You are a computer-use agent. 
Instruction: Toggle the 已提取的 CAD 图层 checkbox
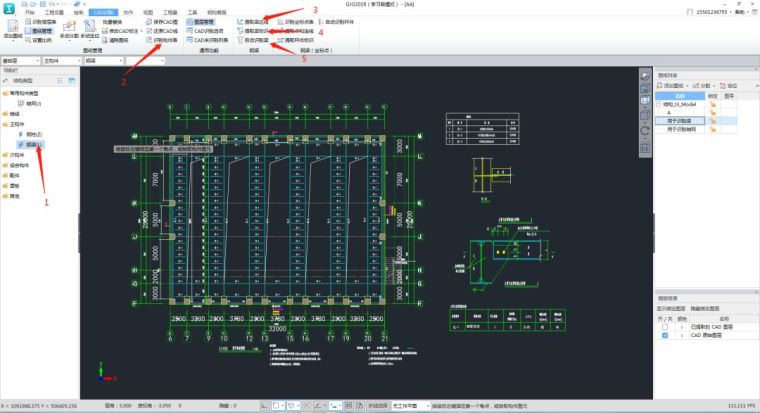pos(667,328)
